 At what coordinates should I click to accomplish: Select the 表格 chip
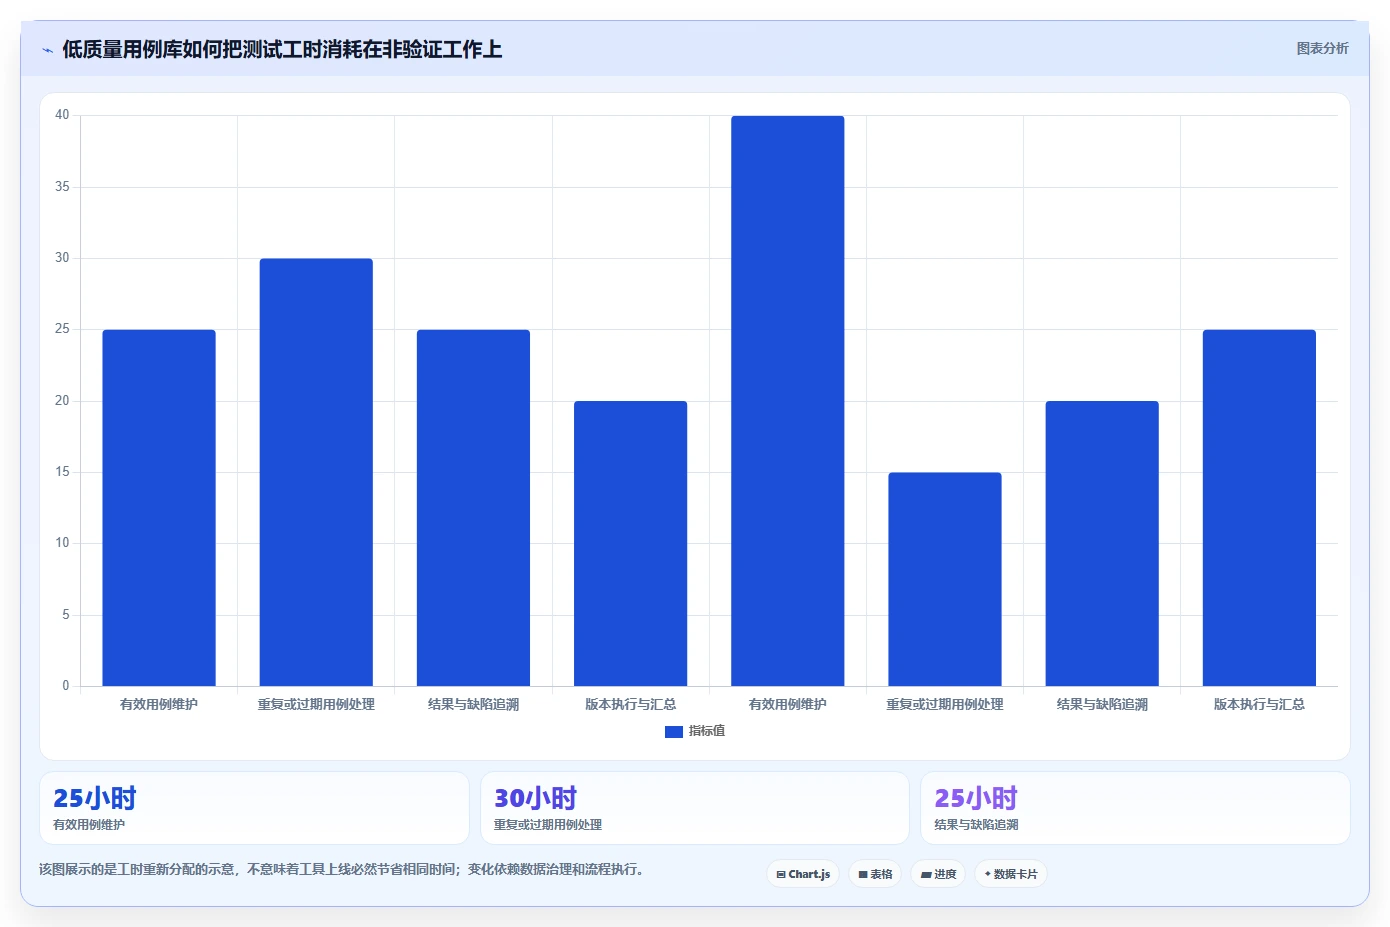(875, 874)
